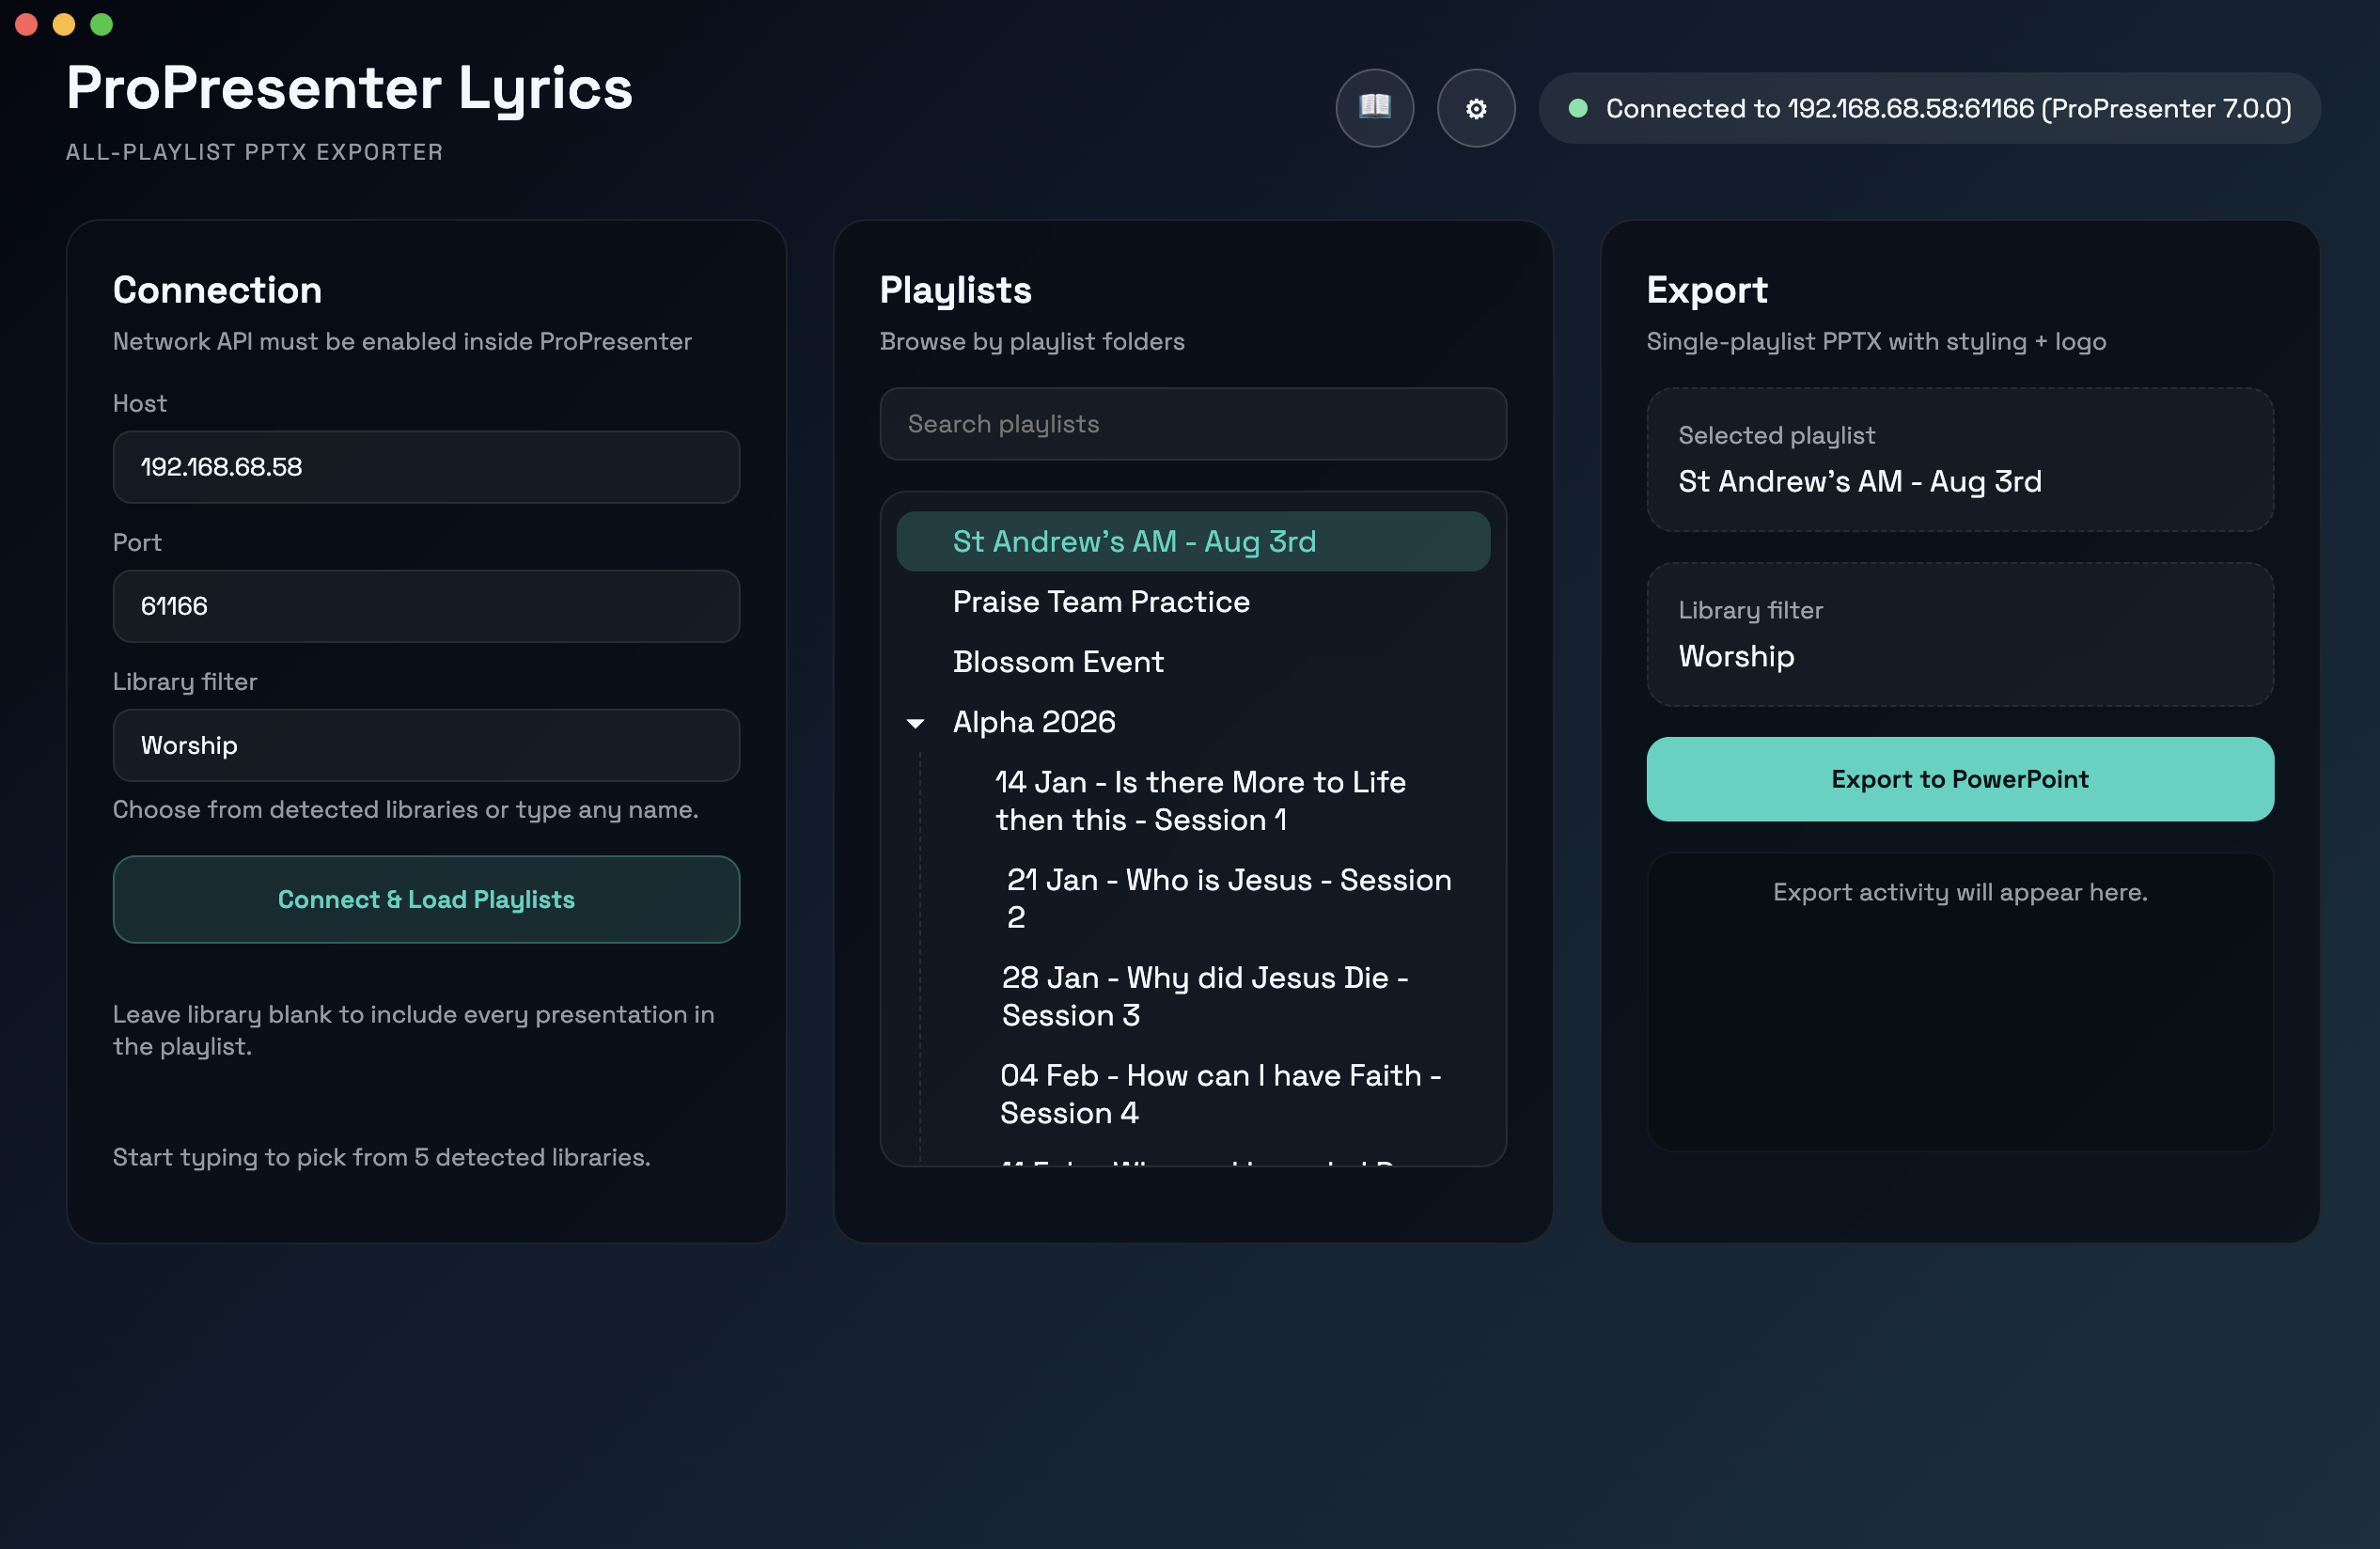Viewport: 2380px width, 1549px height.
Task: Select "21 Jan - Who is Jesus - Session 2"
Action: tap(1228, 897)
